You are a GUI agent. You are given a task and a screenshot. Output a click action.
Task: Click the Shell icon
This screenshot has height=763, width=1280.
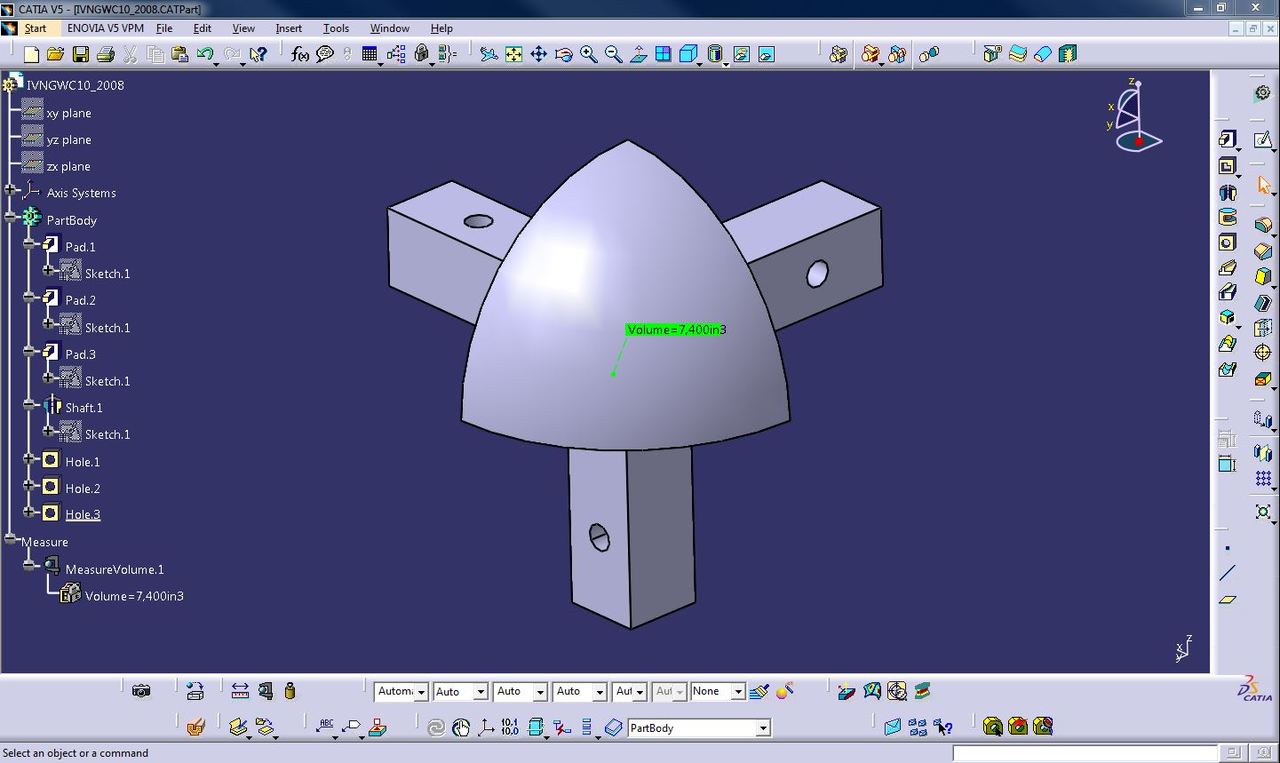pos(1263,303)
